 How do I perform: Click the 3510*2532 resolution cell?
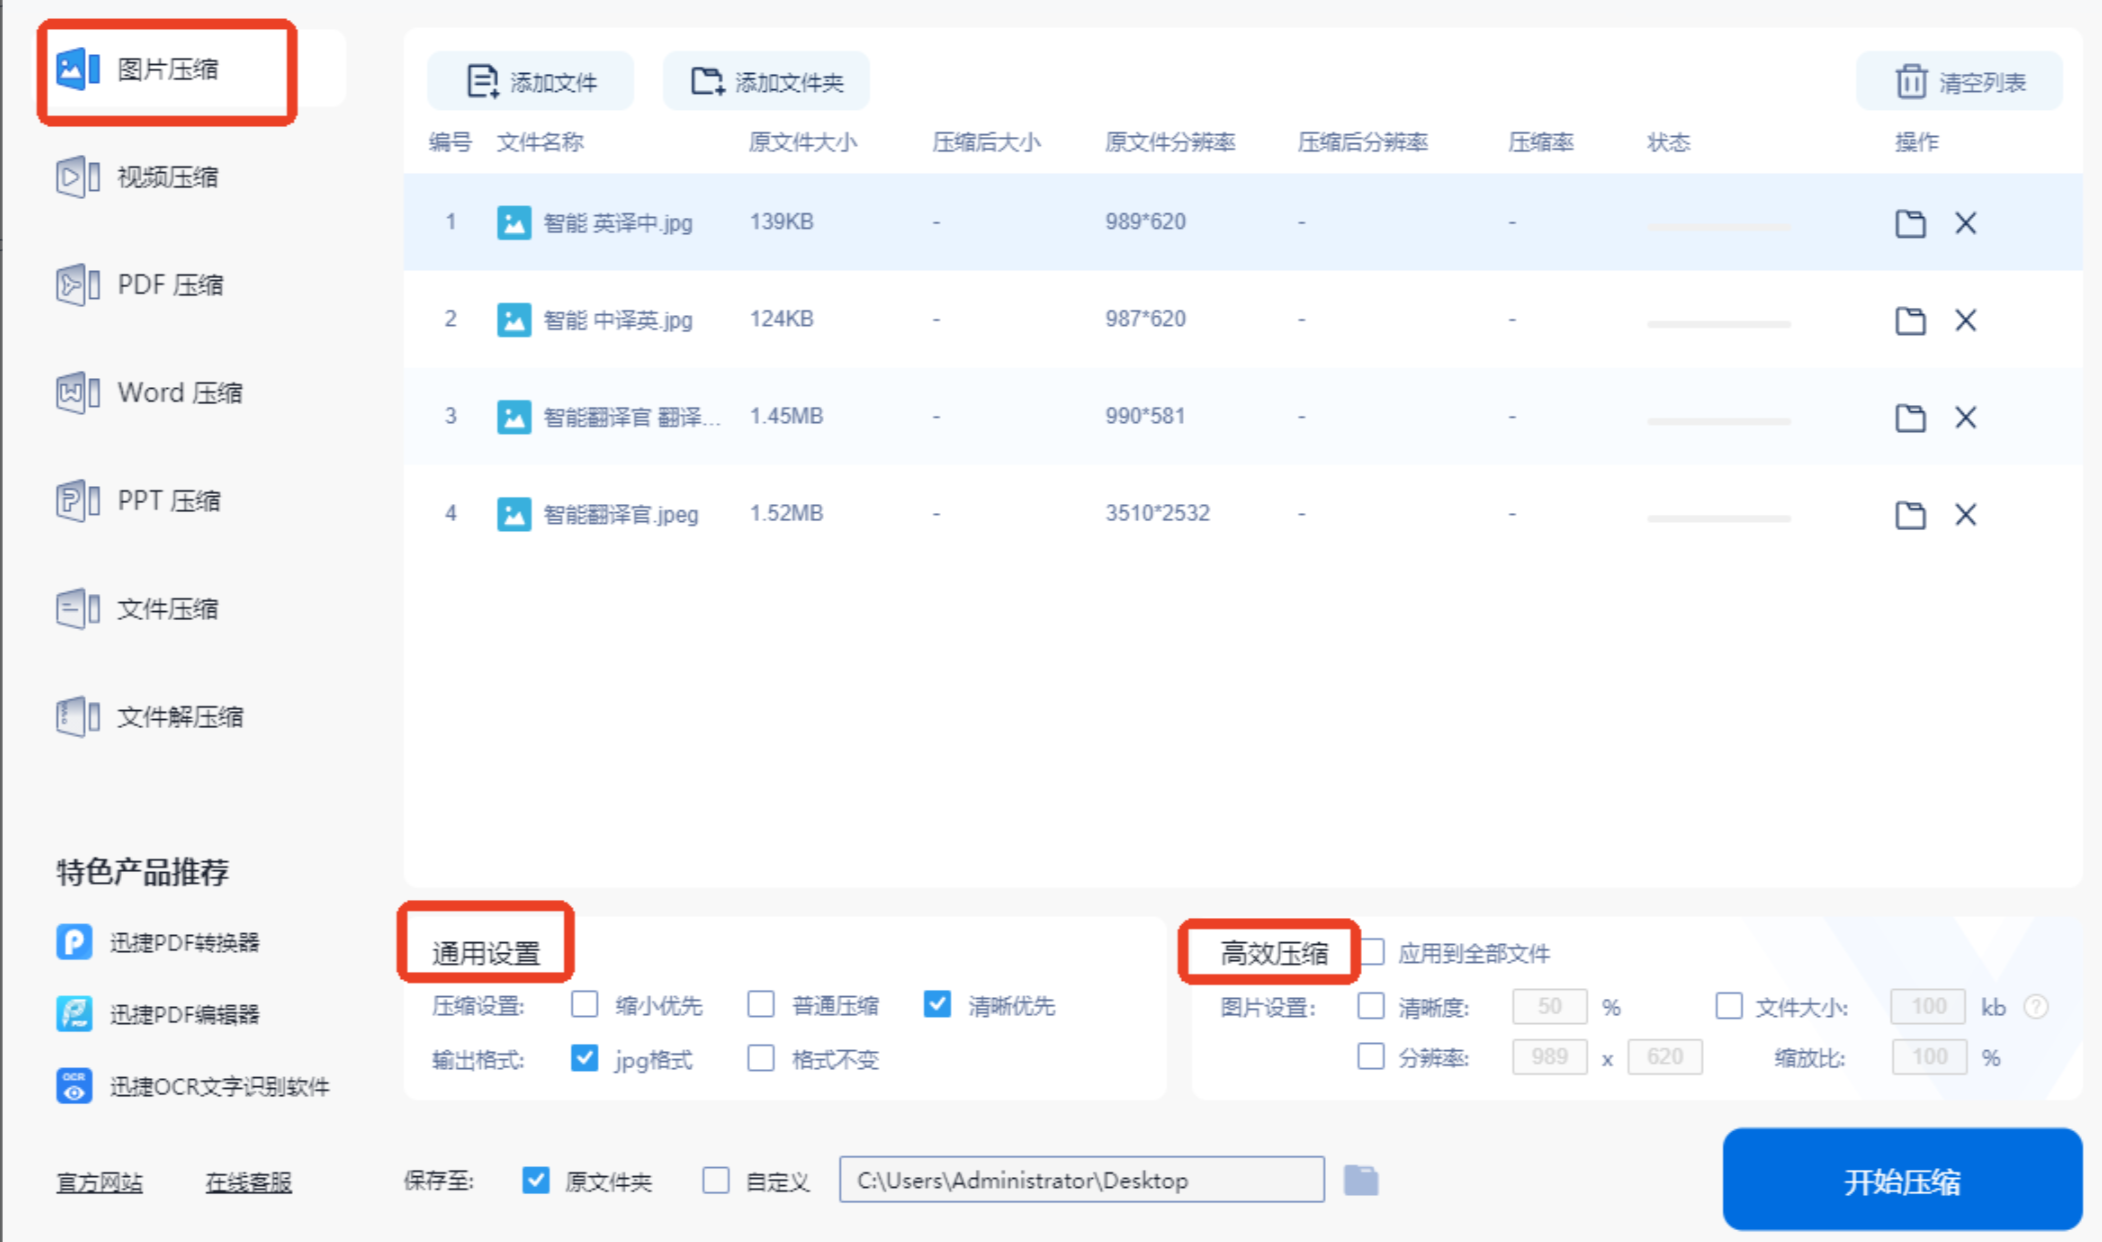(x=1157, y=514)
